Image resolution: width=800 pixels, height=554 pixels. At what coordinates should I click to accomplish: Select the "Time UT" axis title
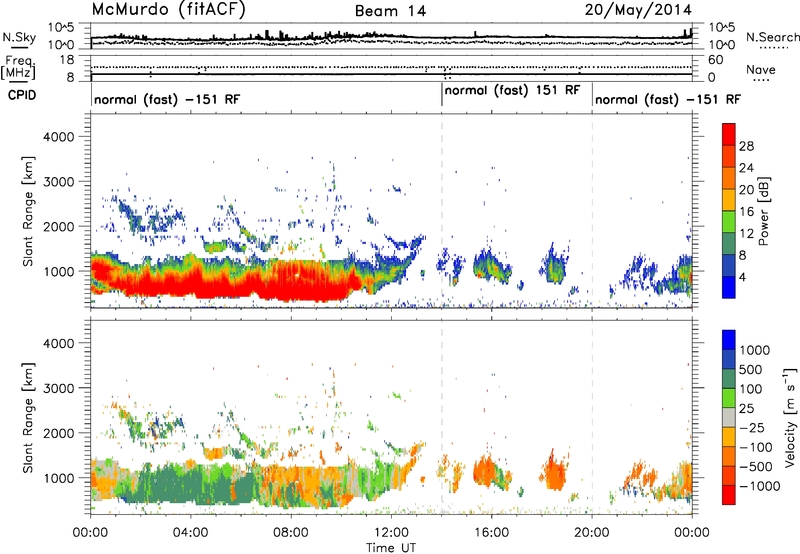[x=391, y=548]
